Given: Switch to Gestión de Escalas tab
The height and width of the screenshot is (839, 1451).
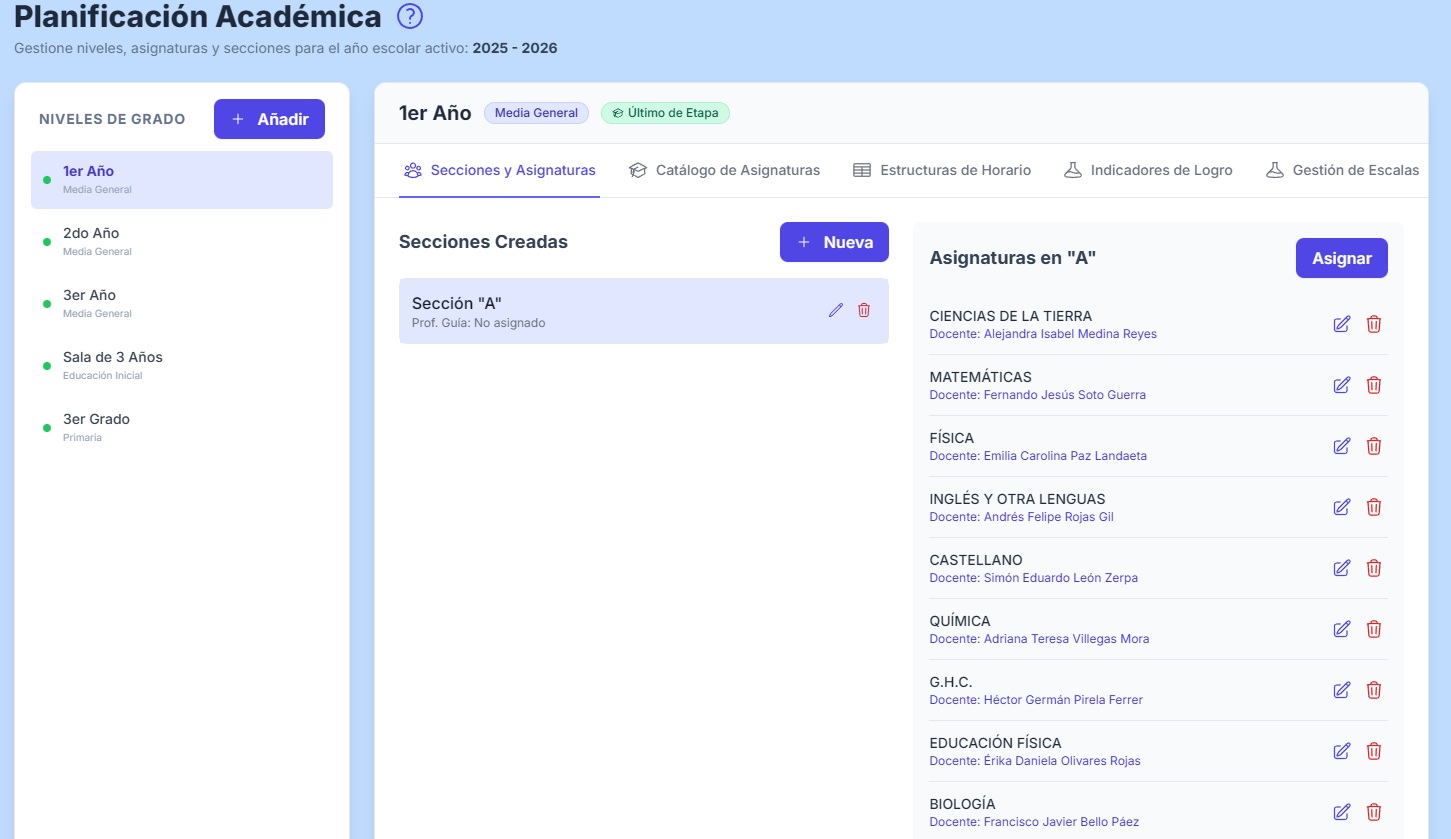Looking at the screenshot, I should pos(1341,170).
